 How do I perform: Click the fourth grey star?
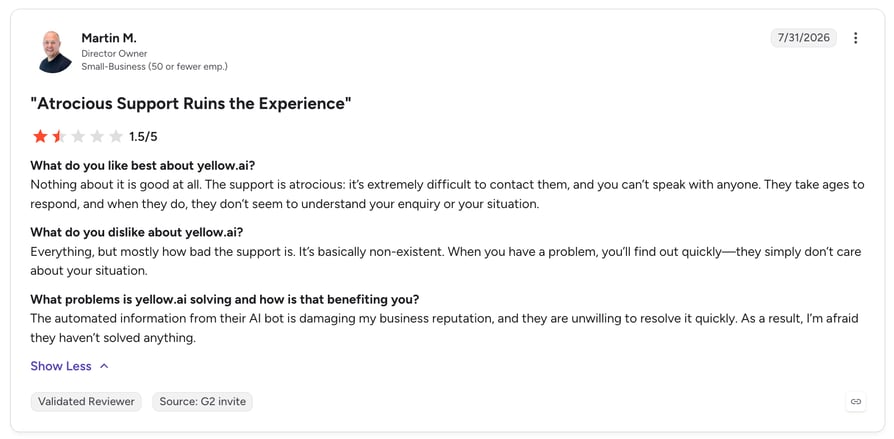click(x=97, y=136)
